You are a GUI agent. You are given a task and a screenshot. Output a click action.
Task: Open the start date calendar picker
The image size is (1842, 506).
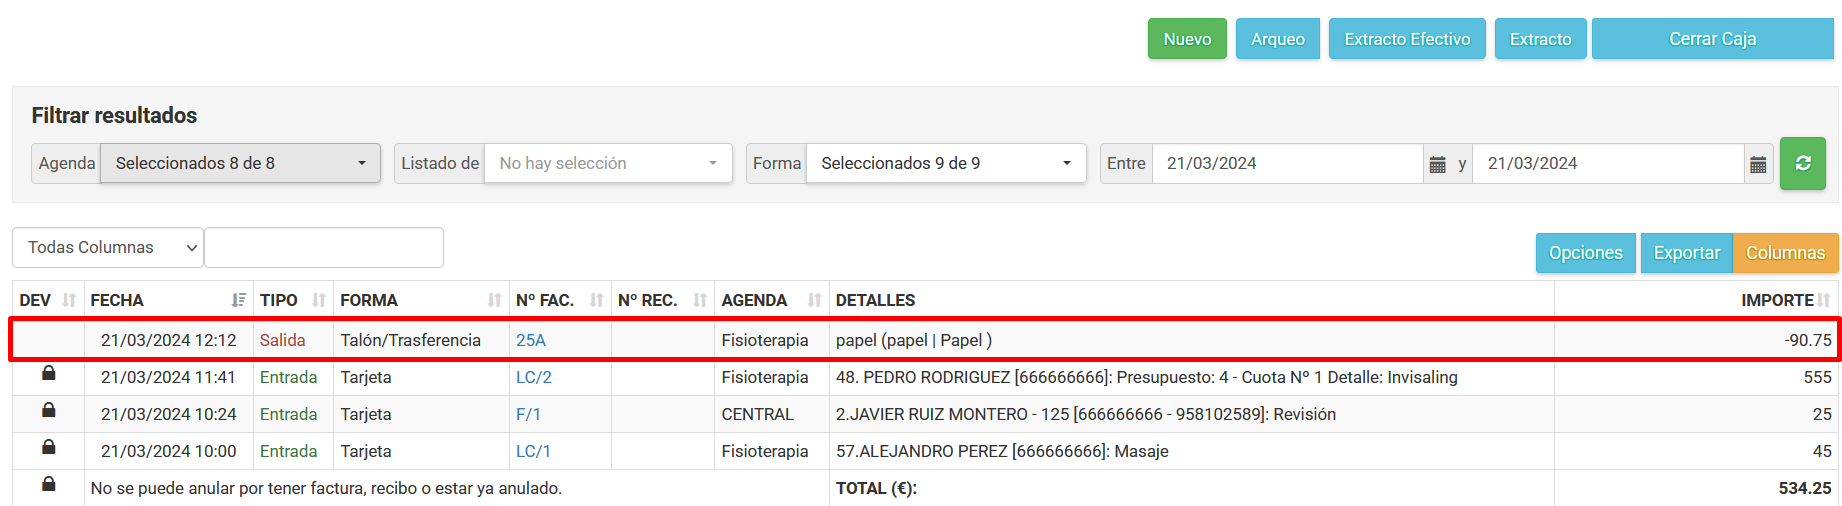coord(1437,164)
